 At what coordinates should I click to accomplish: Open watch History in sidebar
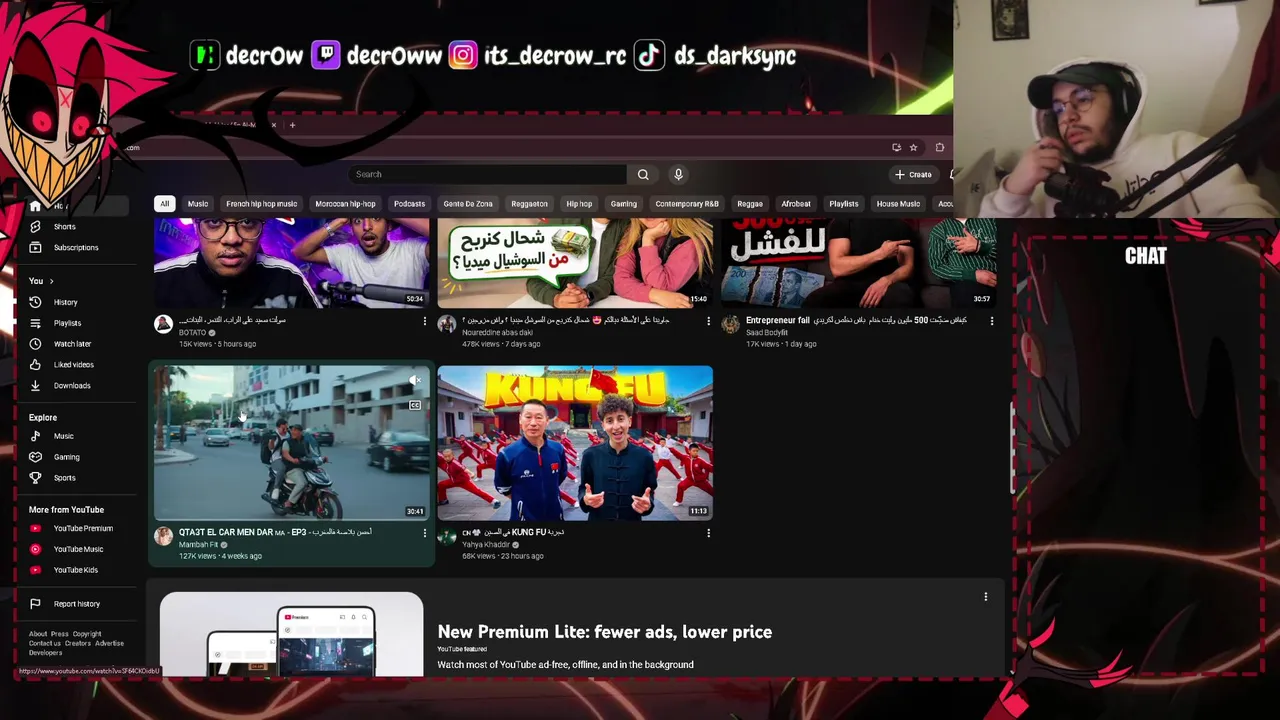click(64, 302)
